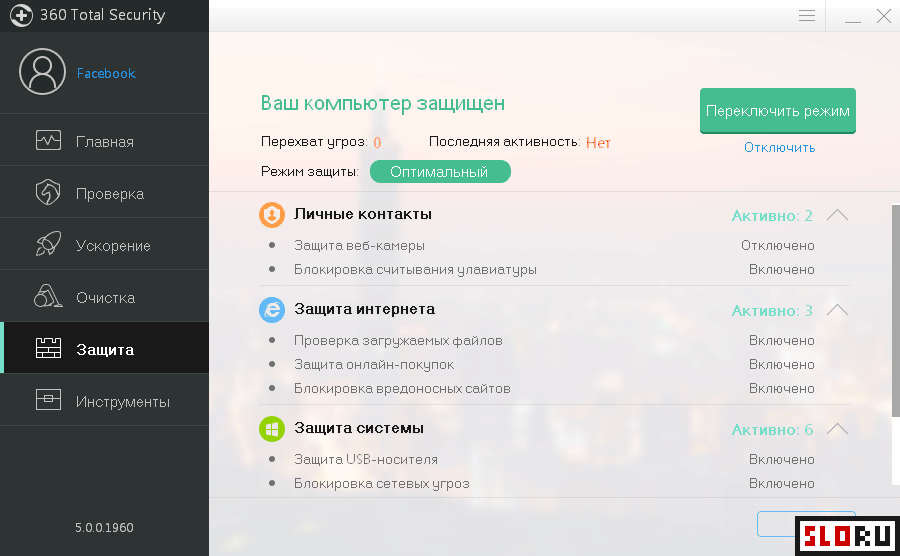Click the Активно: 6 label
This screenshot has width=900, height=556.
772,430
